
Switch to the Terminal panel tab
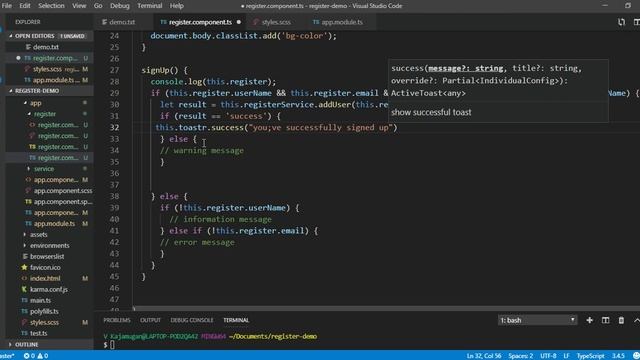[236, 320]
